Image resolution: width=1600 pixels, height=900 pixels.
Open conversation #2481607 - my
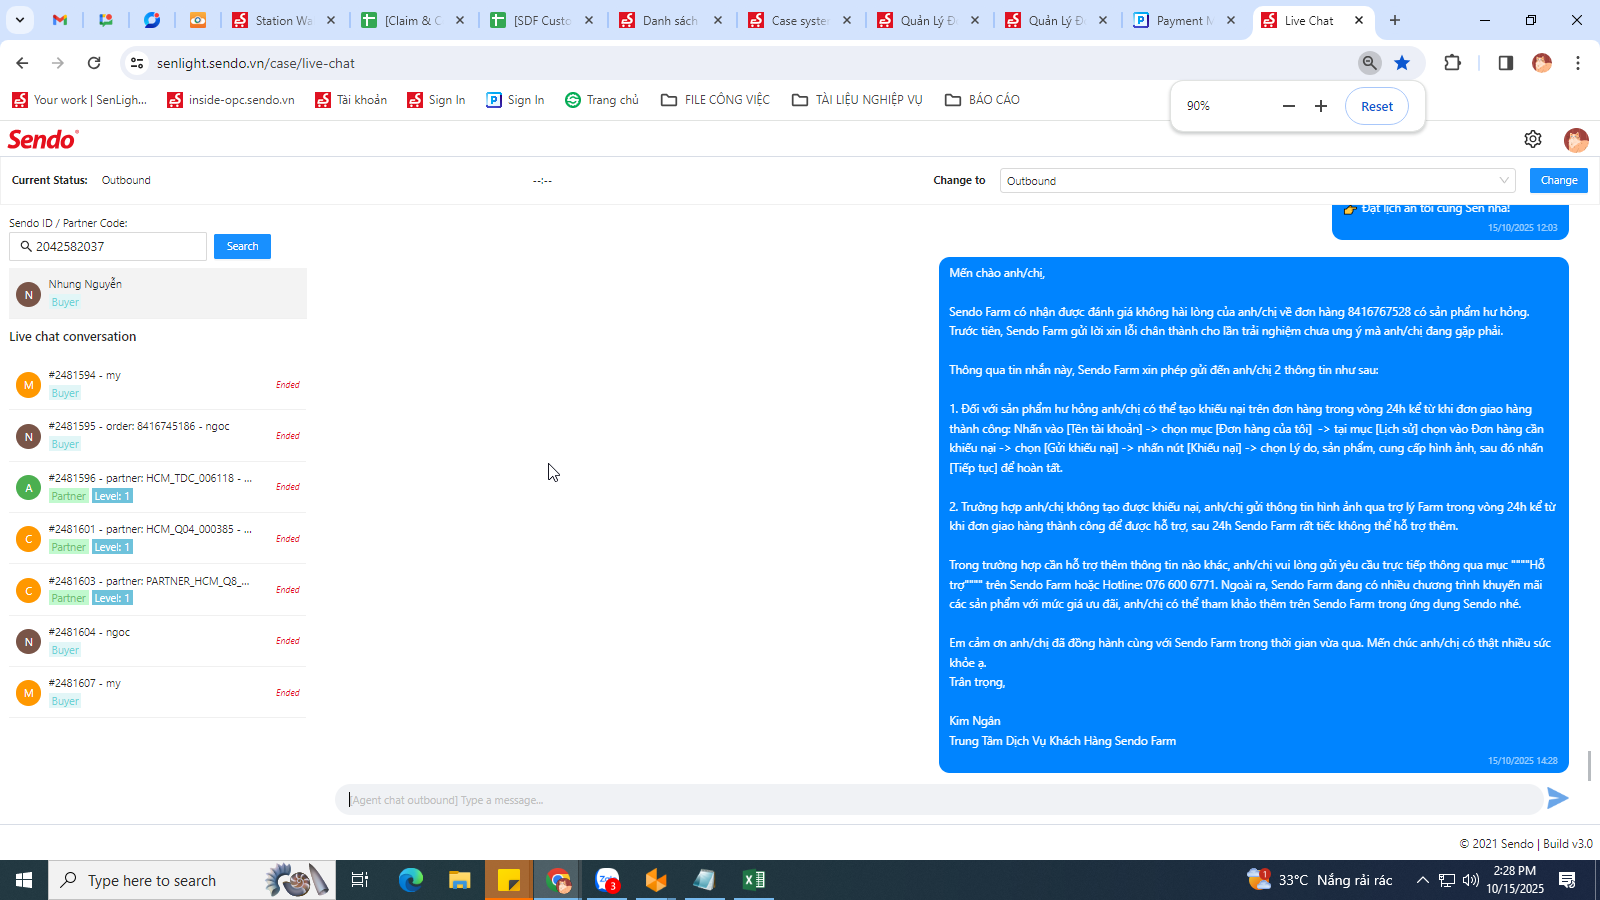[158, 692]
